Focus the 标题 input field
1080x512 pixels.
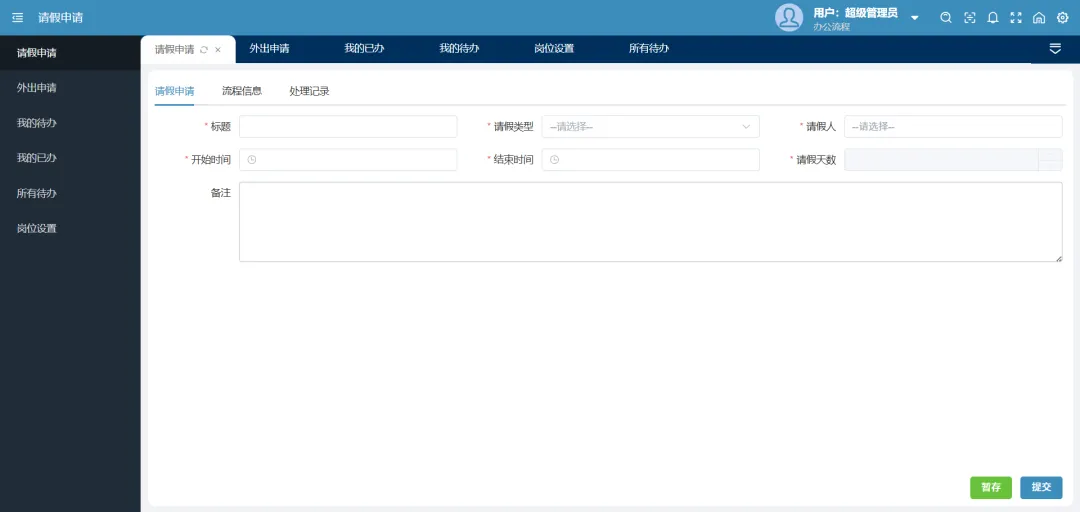(348, 127)
